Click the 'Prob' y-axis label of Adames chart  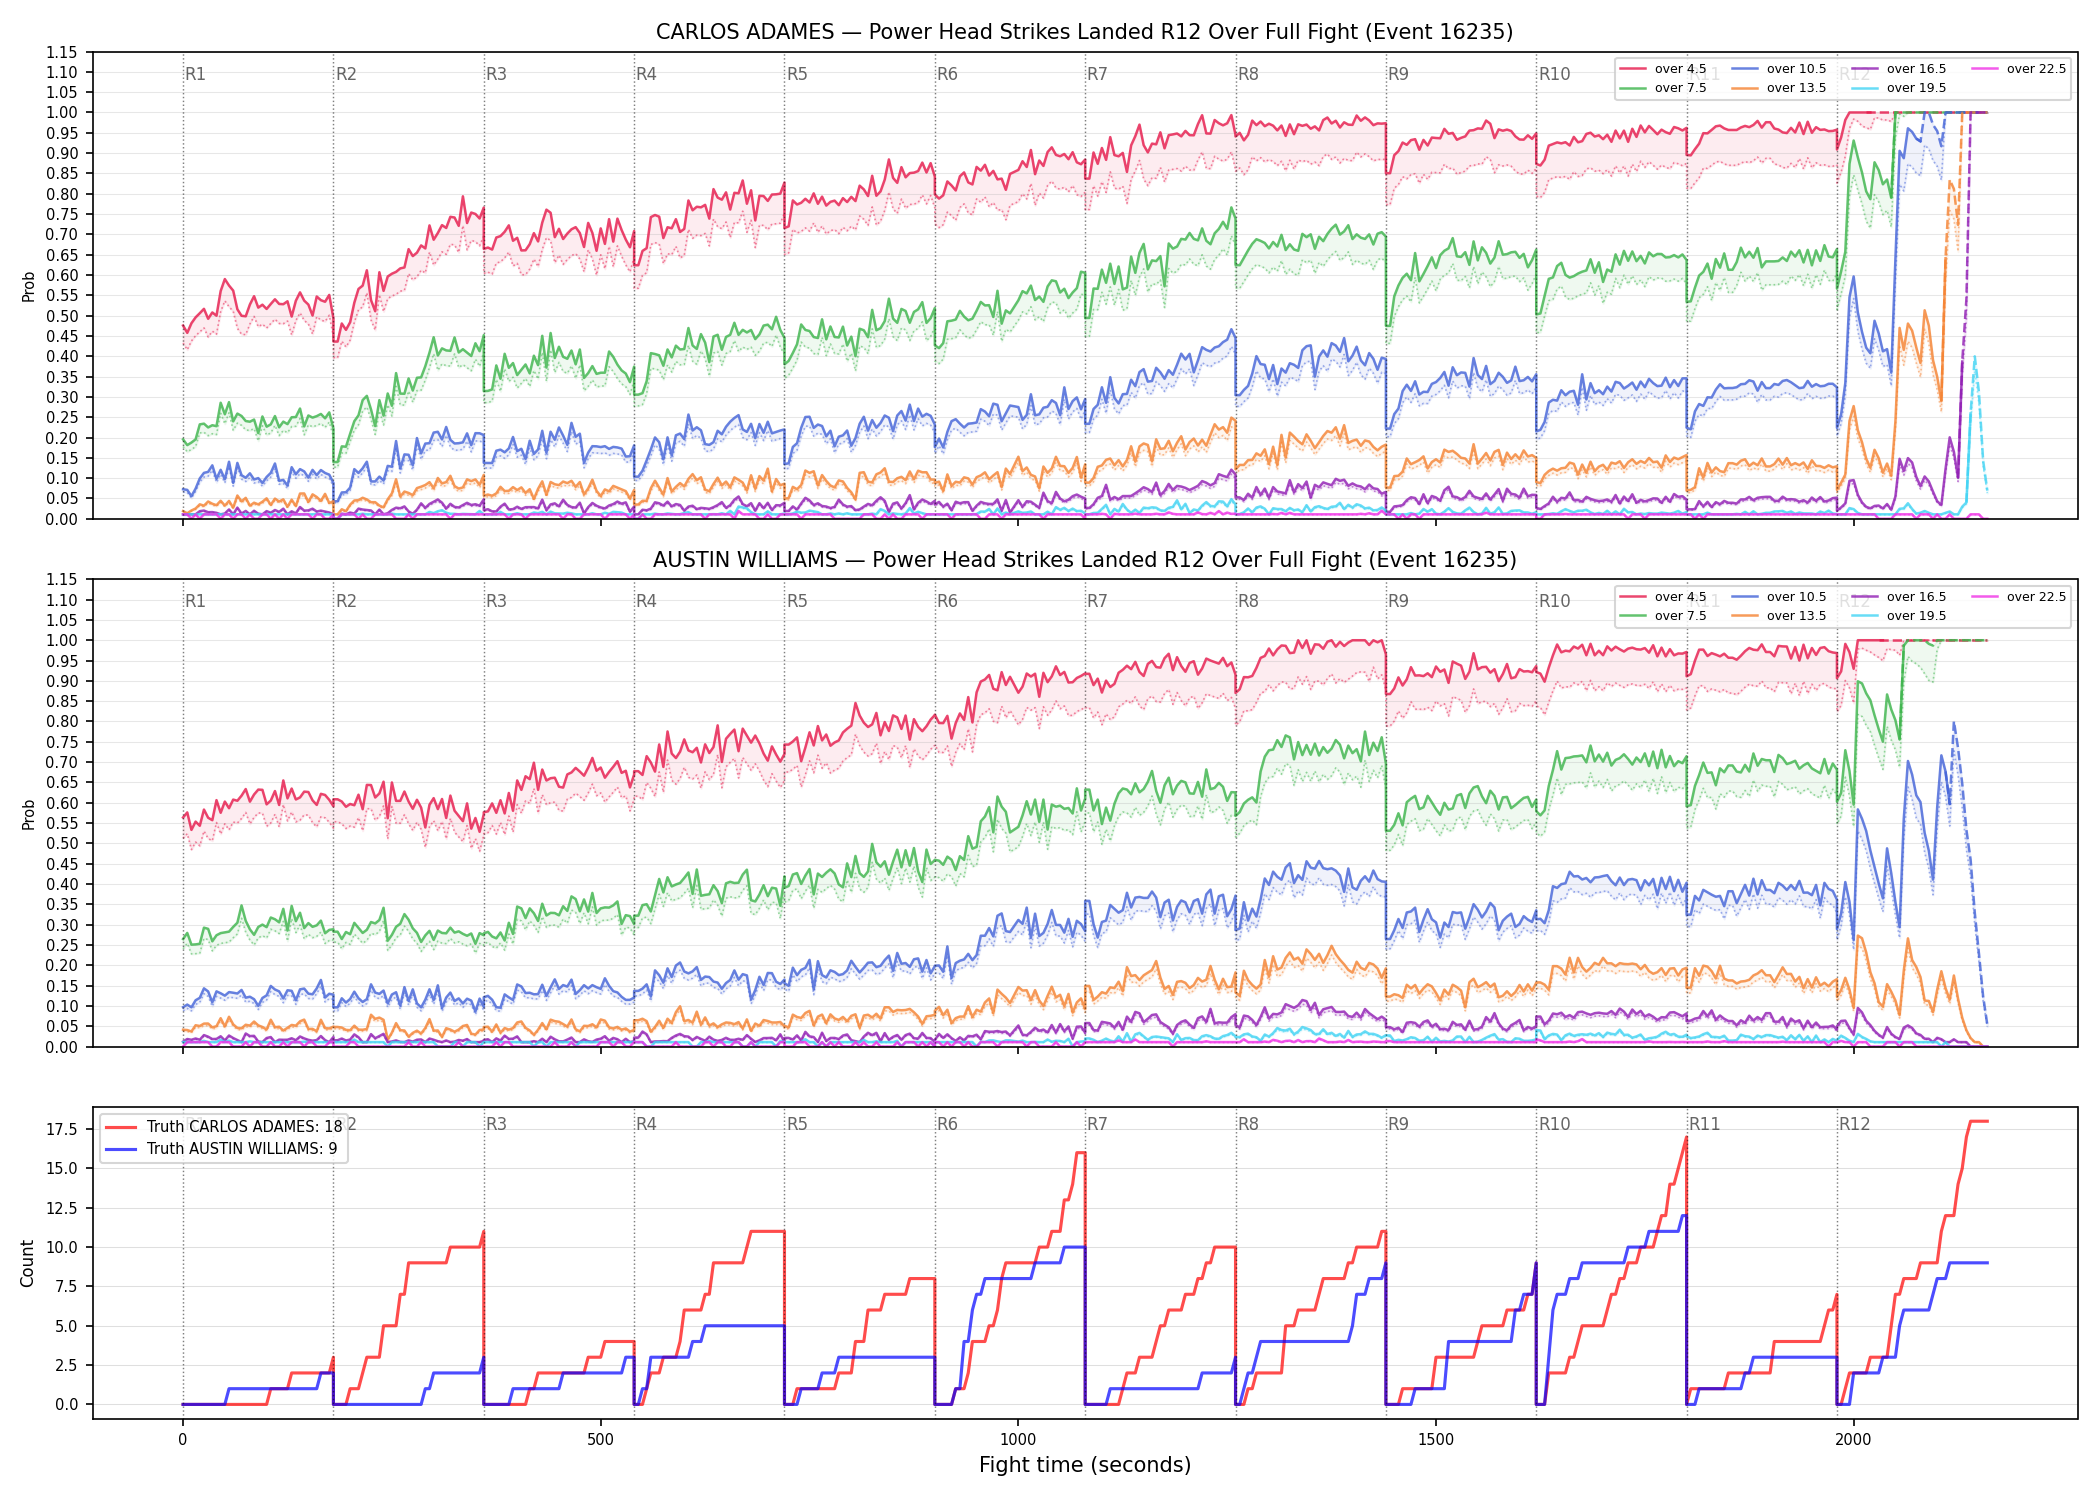click(x=29, y=287)
